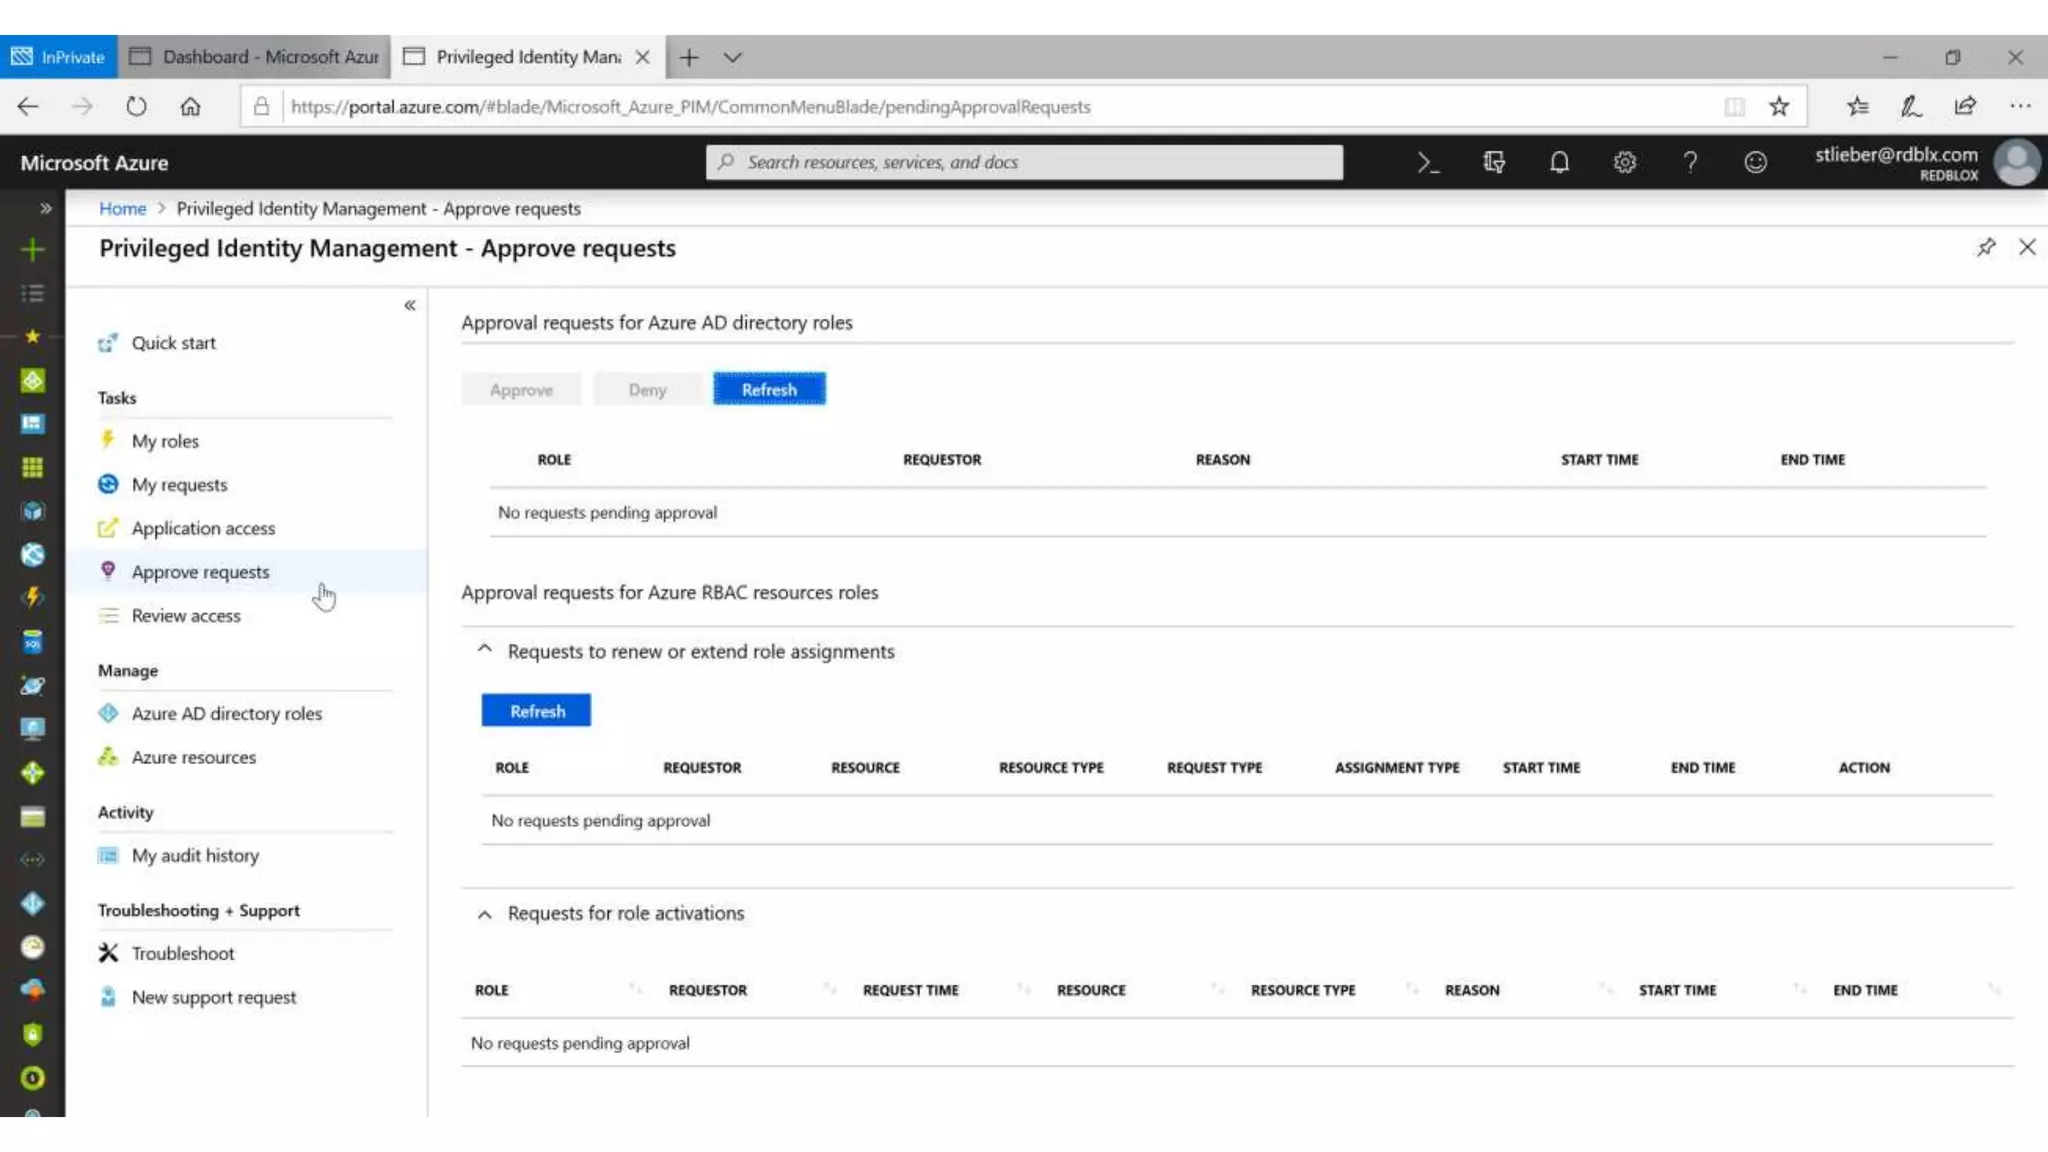Open the Cloud Shell icon
Screen dimensions: 2048x1152
click(1428, 163)
